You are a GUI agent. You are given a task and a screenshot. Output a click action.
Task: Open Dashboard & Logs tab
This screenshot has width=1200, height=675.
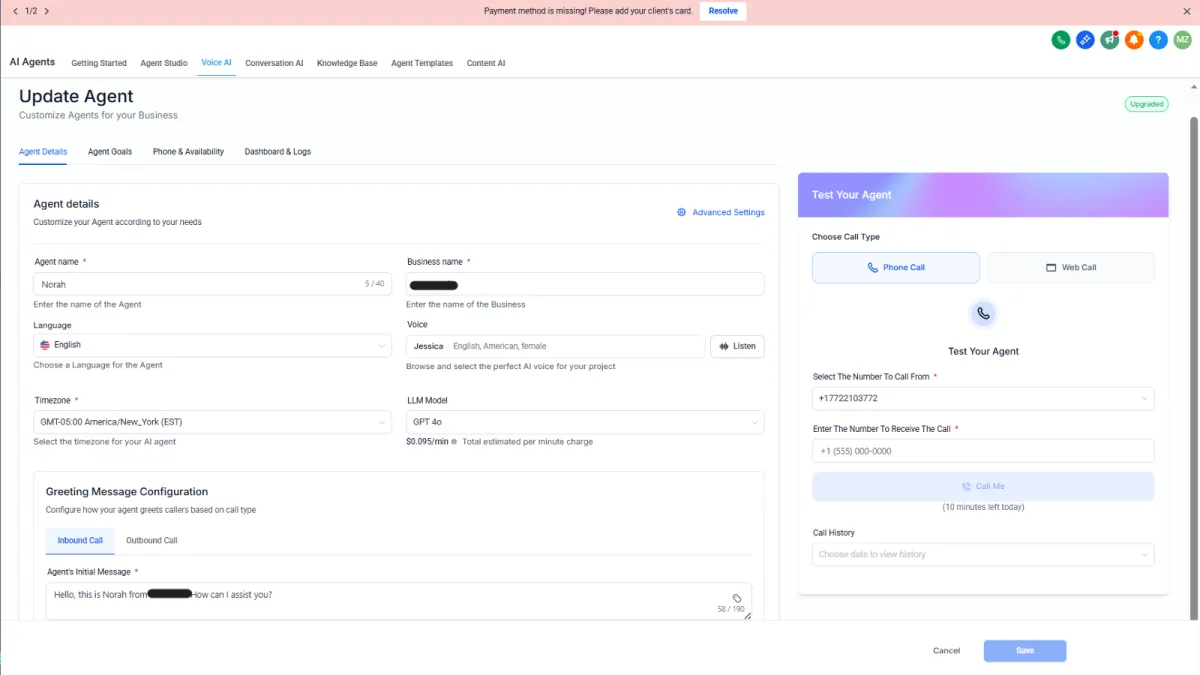coord(278,152)
